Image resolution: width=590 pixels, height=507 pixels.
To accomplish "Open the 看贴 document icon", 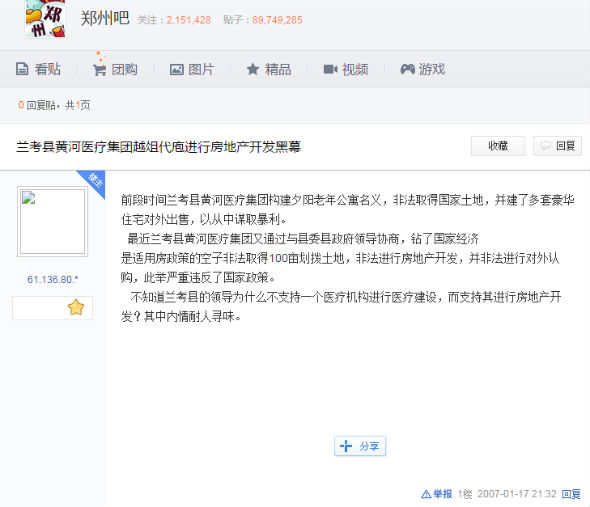I will coord(22,69).
